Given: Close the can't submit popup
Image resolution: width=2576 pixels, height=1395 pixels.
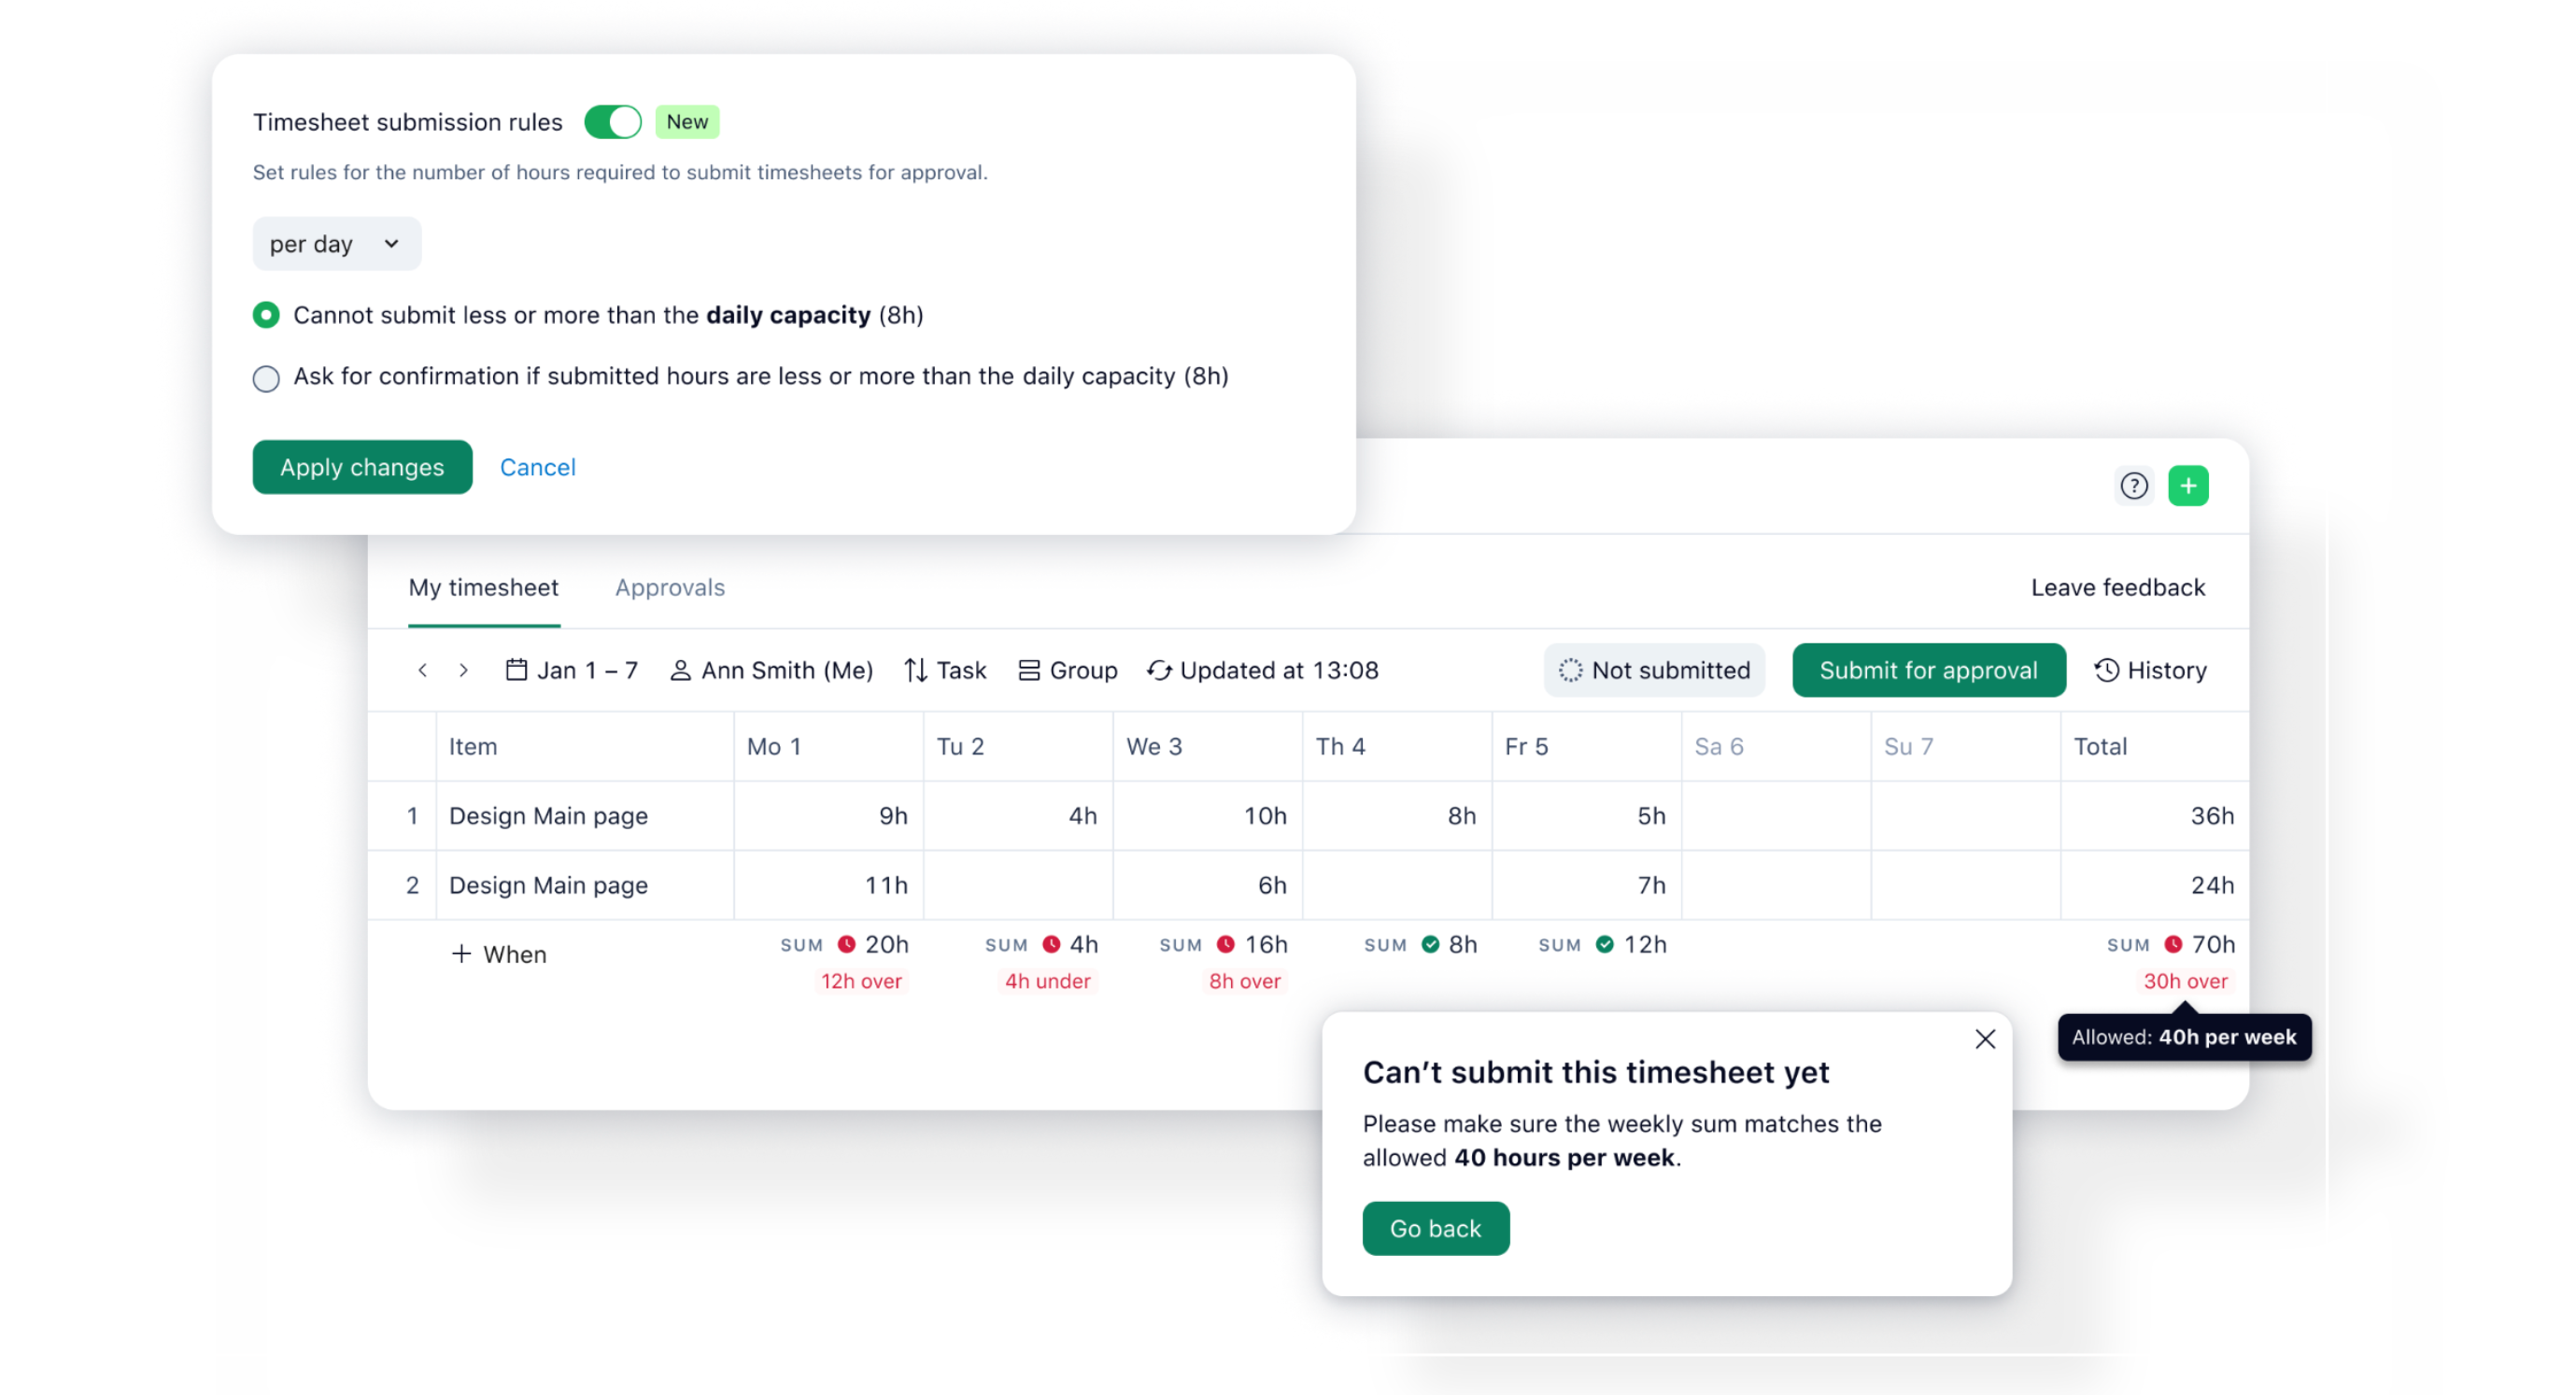Looking at the screenshot, I should (x=1984, y=1039).
